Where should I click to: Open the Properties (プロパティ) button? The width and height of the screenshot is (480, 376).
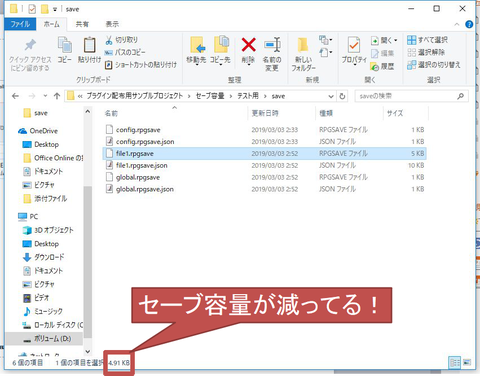pos(354,50)
